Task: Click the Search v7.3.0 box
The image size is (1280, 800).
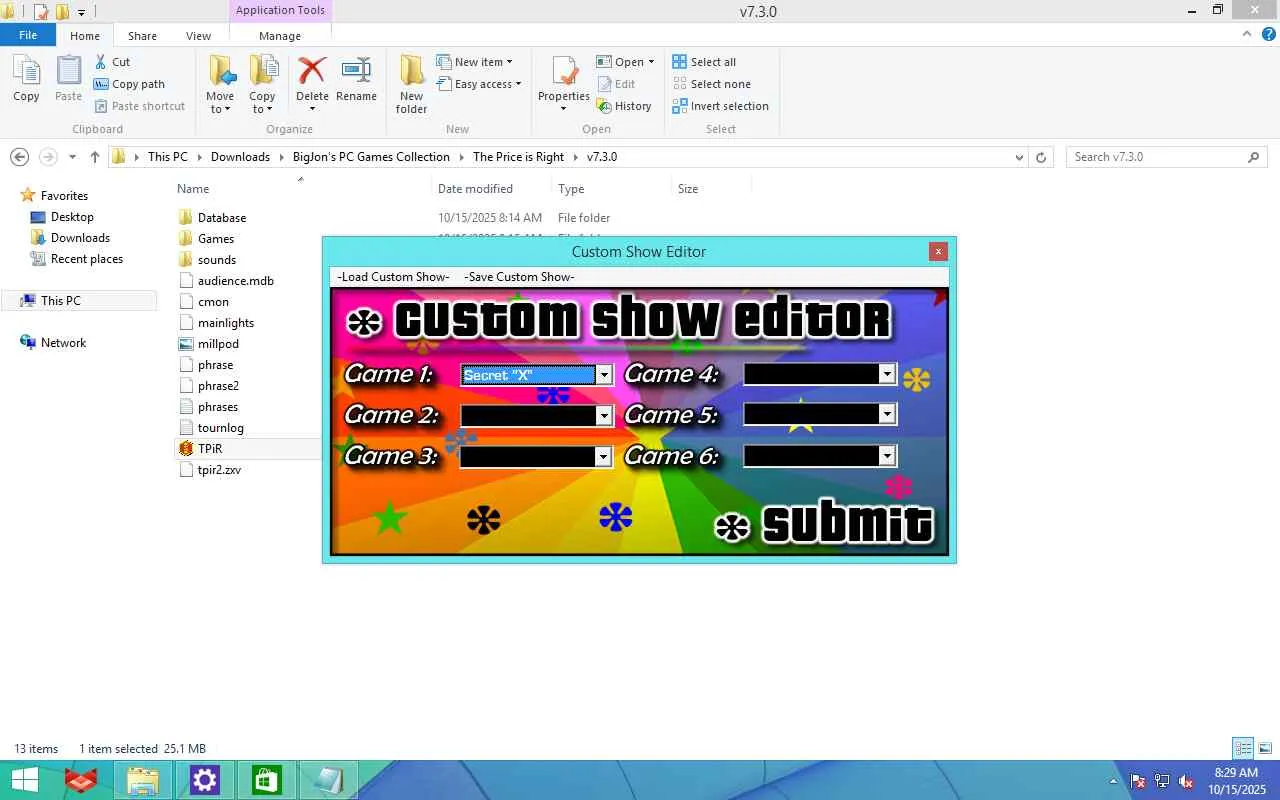Action: coord(1167,157)
